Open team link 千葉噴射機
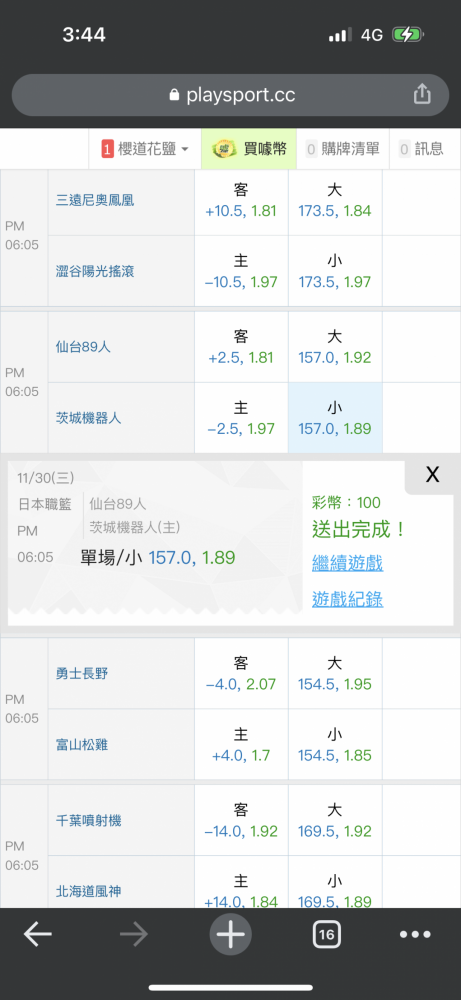The height and width of the screenshot is (1000, 461). coord(89,821)
